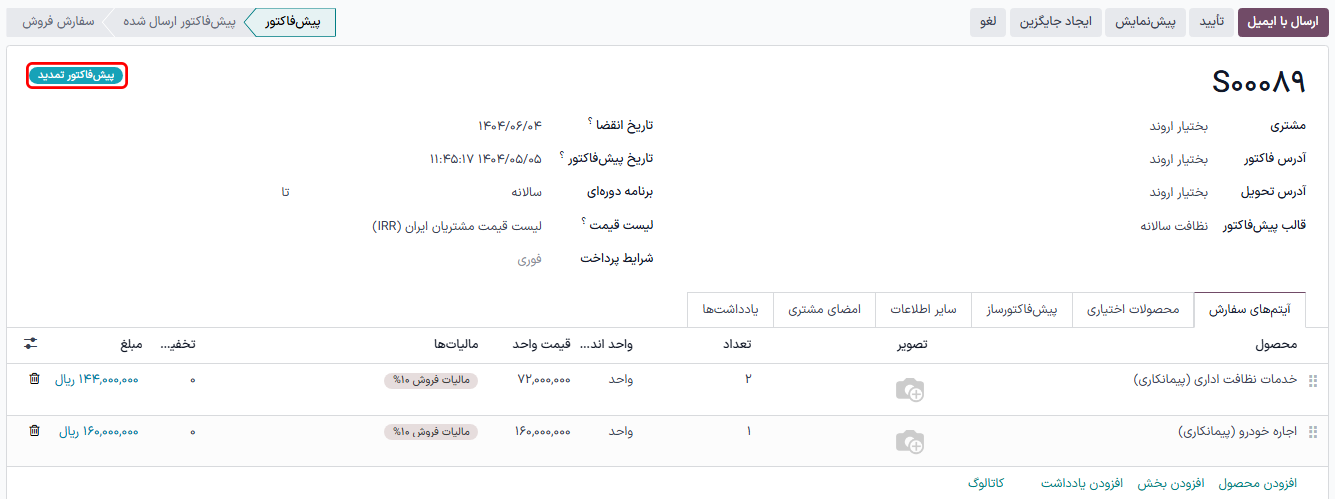1335x499 pixels.
Task: Open the کاتالوگ link
Action: [x=986, y=483]
